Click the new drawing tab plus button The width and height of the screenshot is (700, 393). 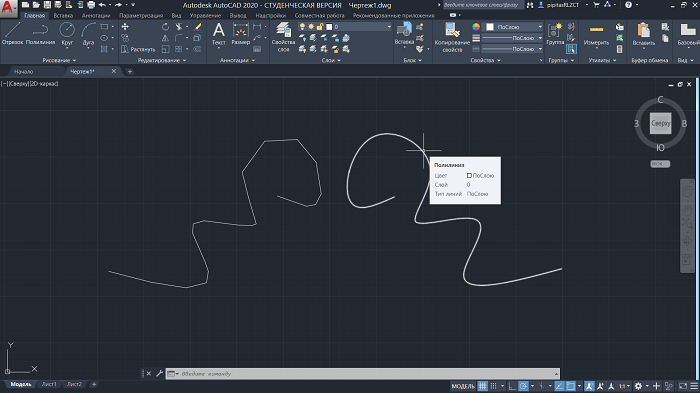(130, 71)
